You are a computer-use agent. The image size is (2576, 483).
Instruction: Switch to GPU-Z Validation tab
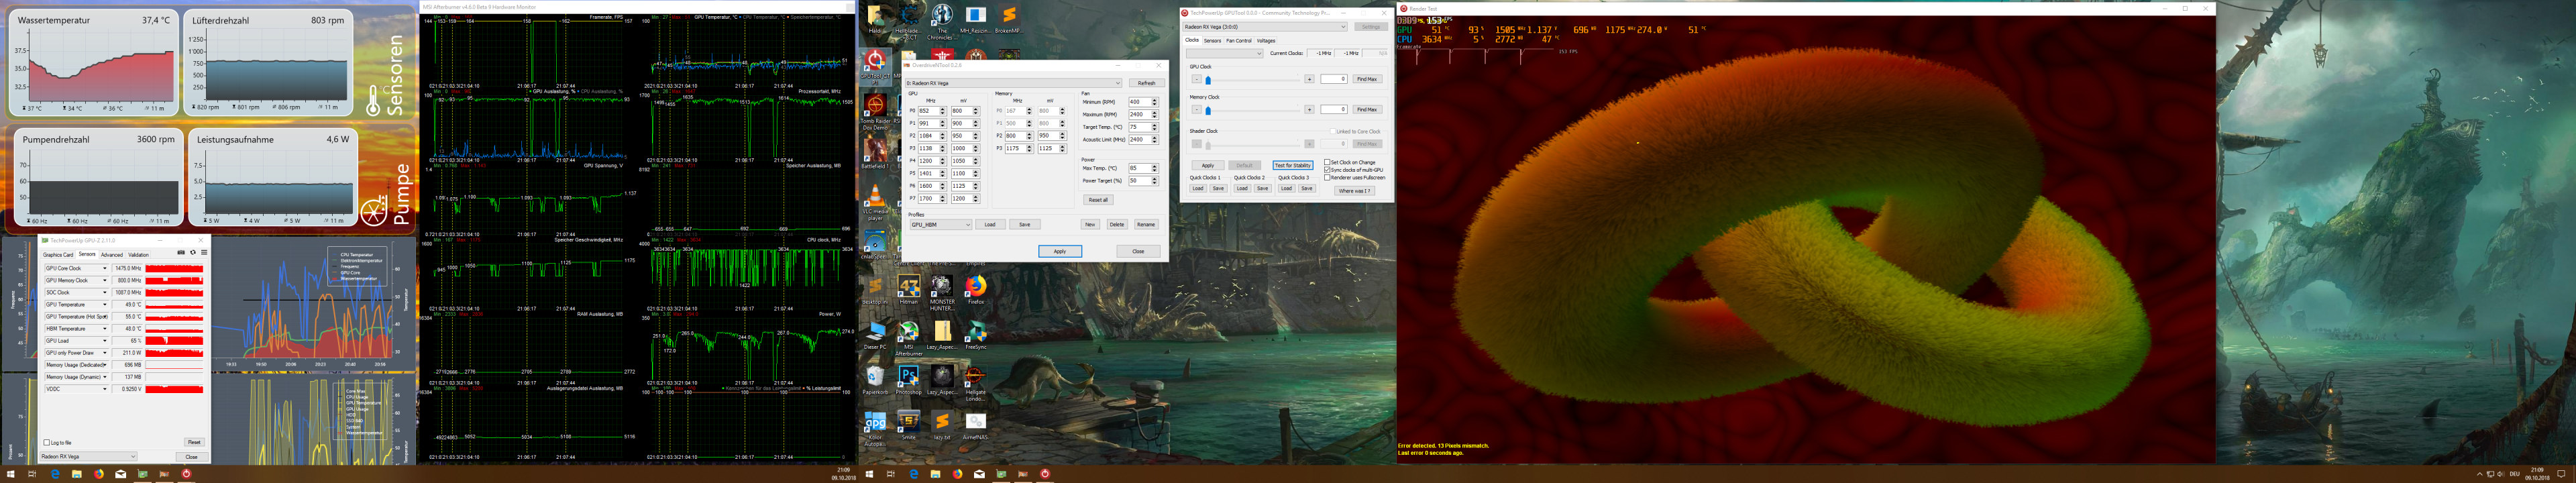[x=139, y=255]
